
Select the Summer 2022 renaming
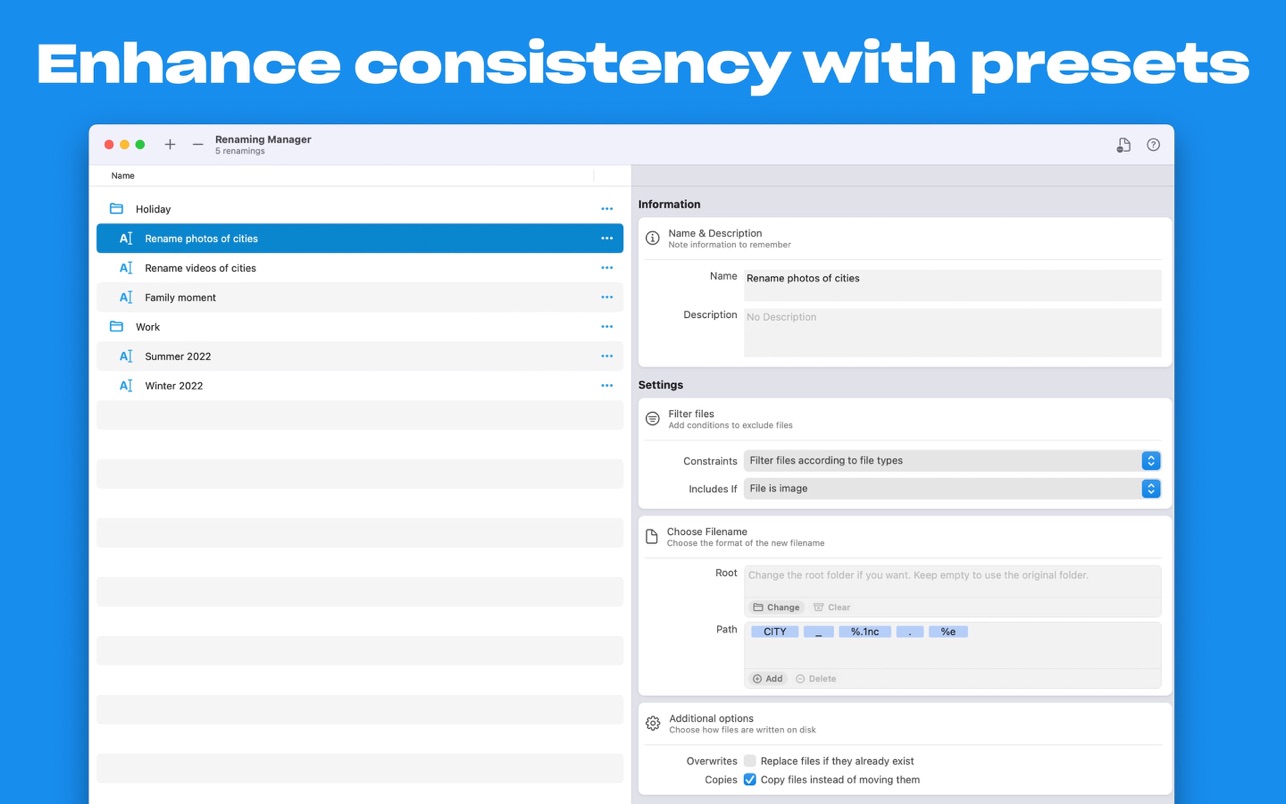[x=178, y=357]
